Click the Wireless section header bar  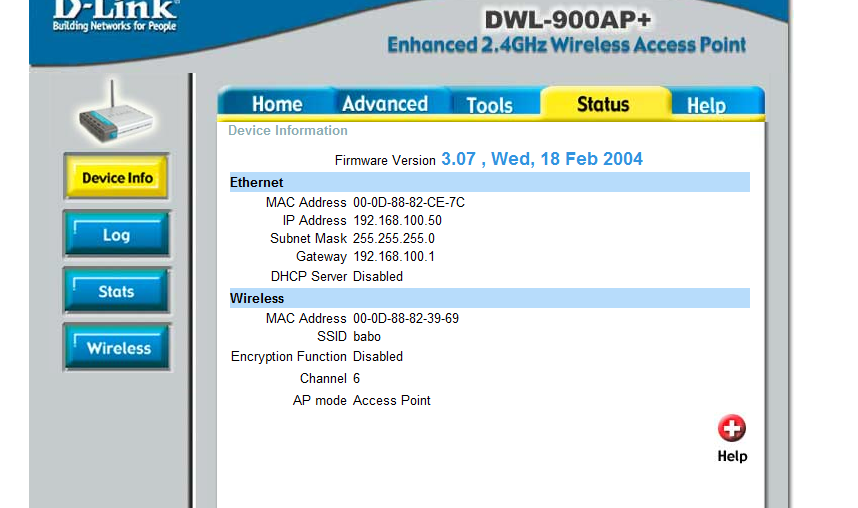(489, 298)
